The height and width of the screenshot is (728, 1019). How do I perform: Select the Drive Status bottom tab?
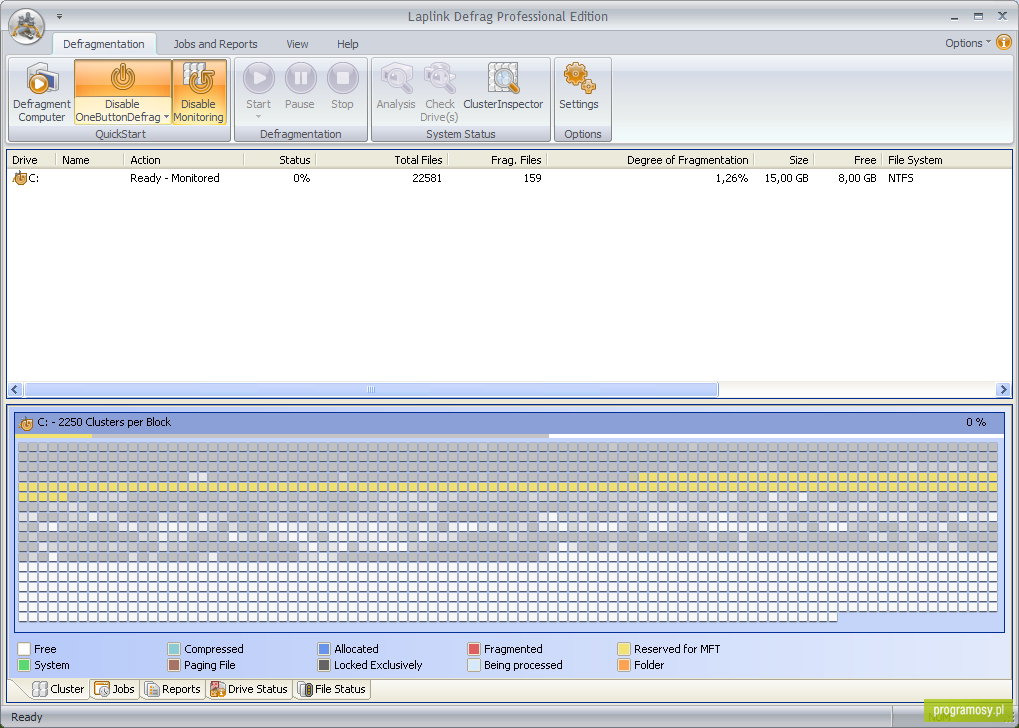[249, 689]
